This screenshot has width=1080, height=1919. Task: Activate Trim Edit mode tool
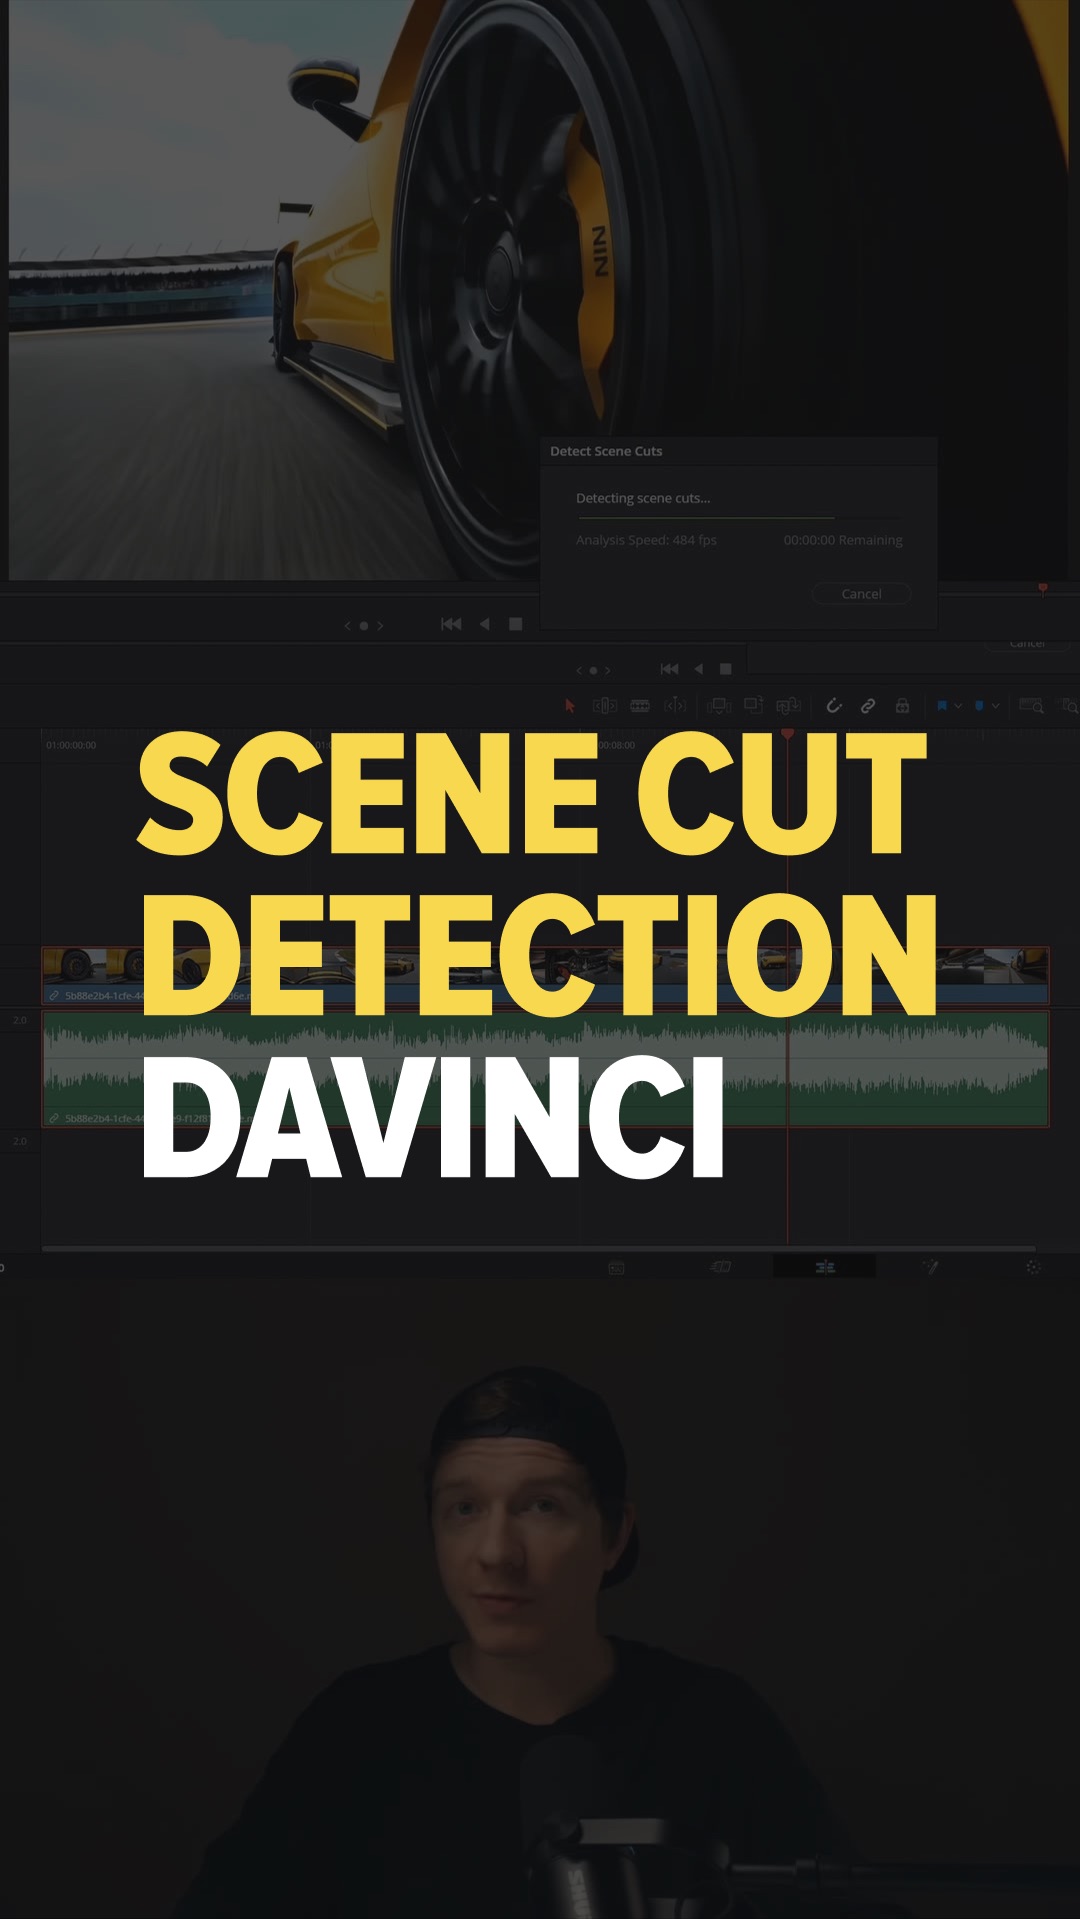click(x=605, y=706)
